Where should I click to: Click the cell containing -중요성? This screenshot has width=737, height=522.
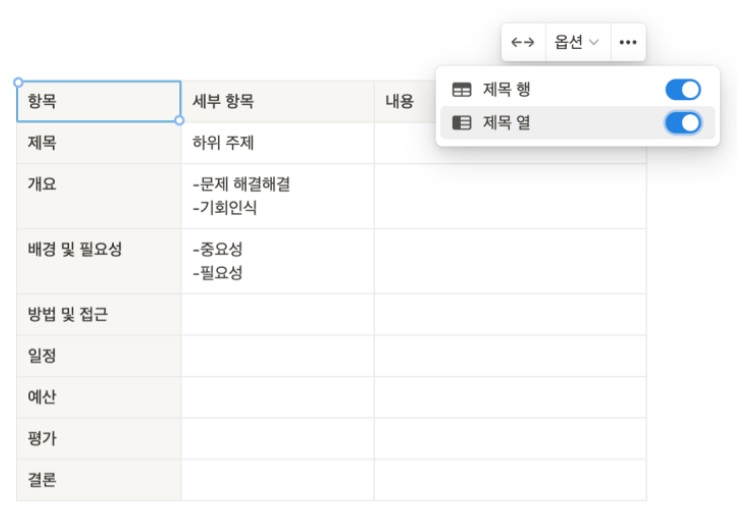click(x=277, y=261)
